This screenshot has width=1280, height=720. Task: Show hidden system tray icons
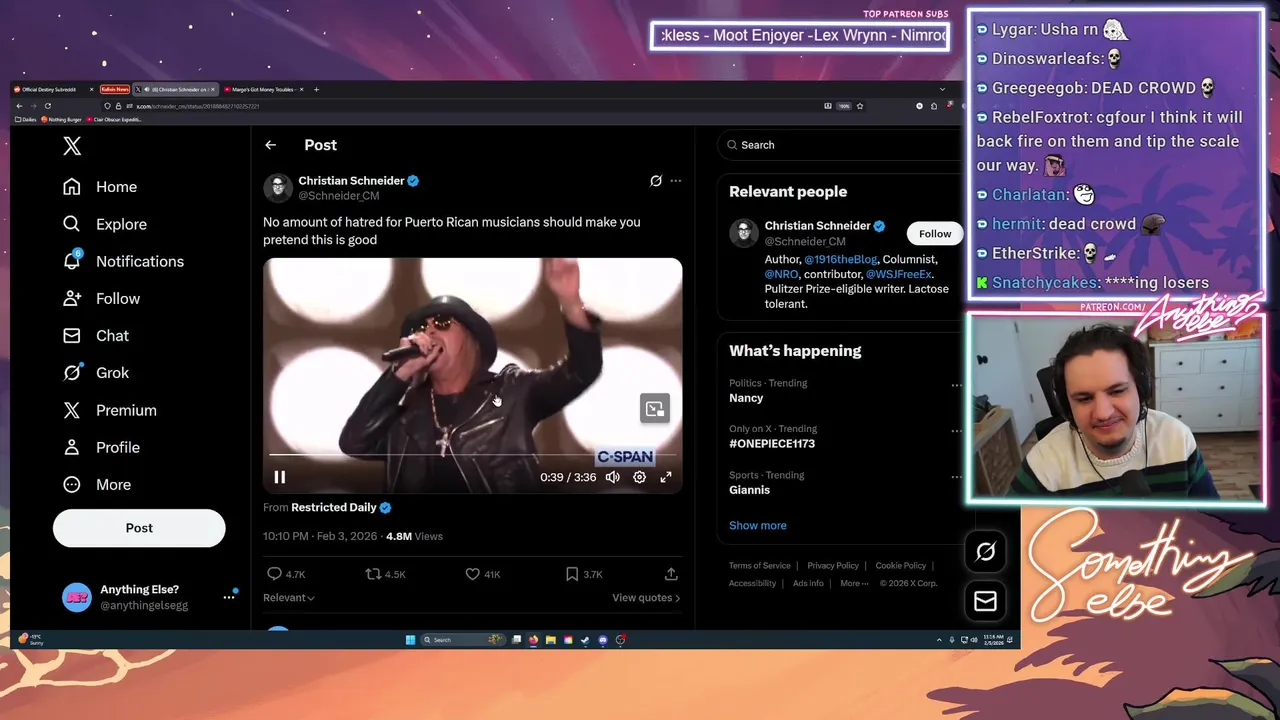coord(939,640)
